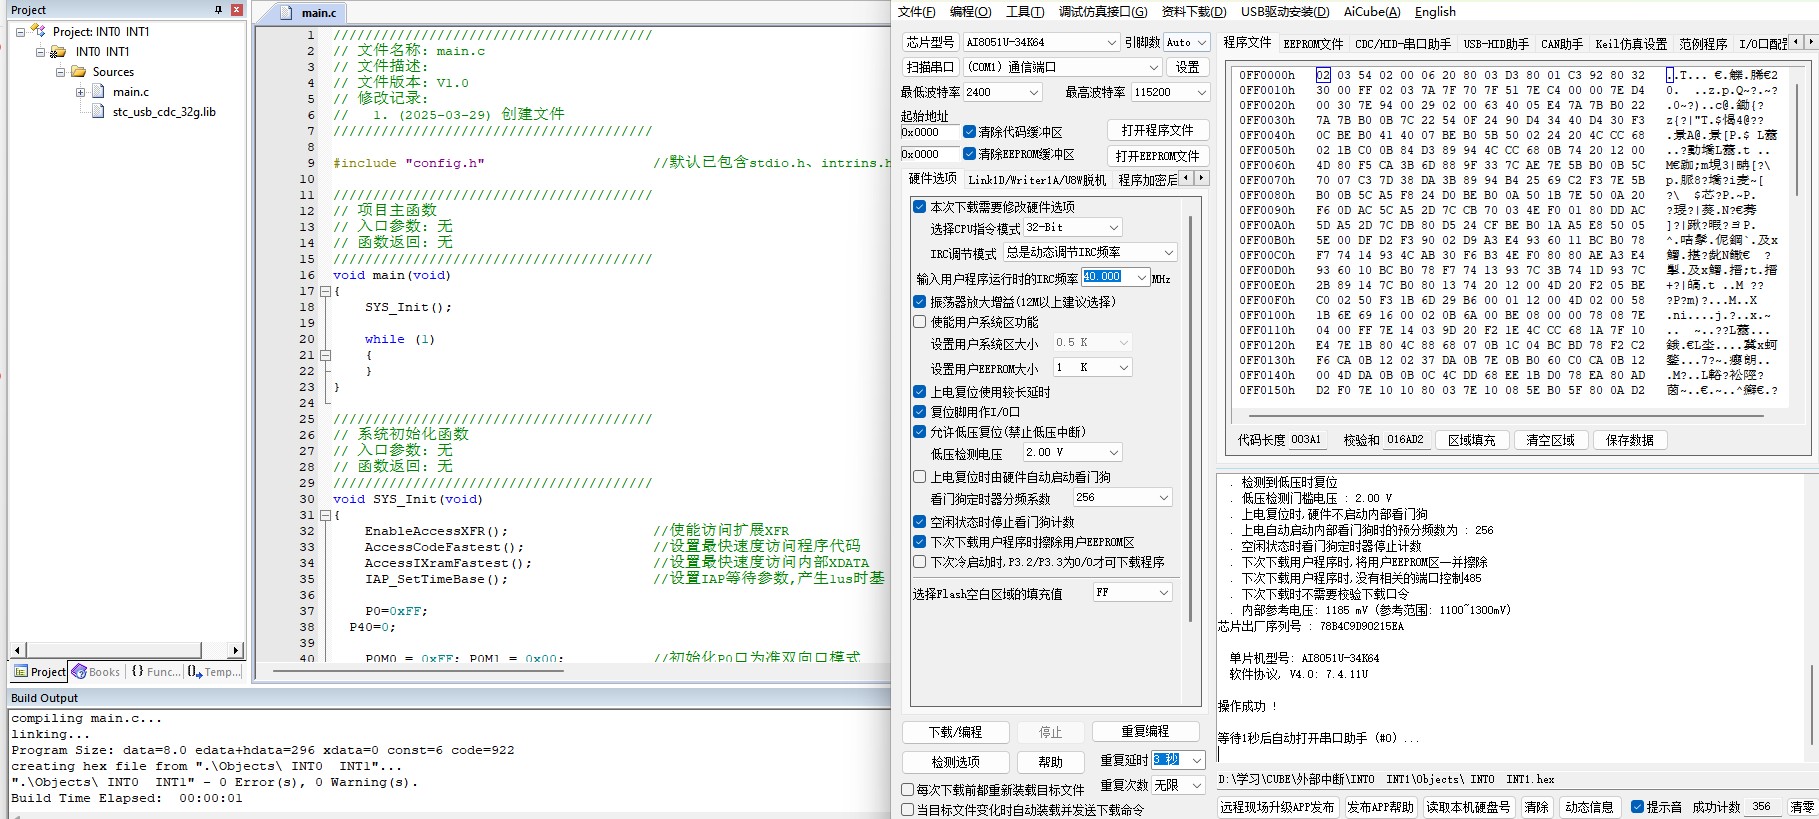1819x819 pixels.
Task: Toggle 本次下载需要修改硬件选项 checkbox
Action: point(919,207)
